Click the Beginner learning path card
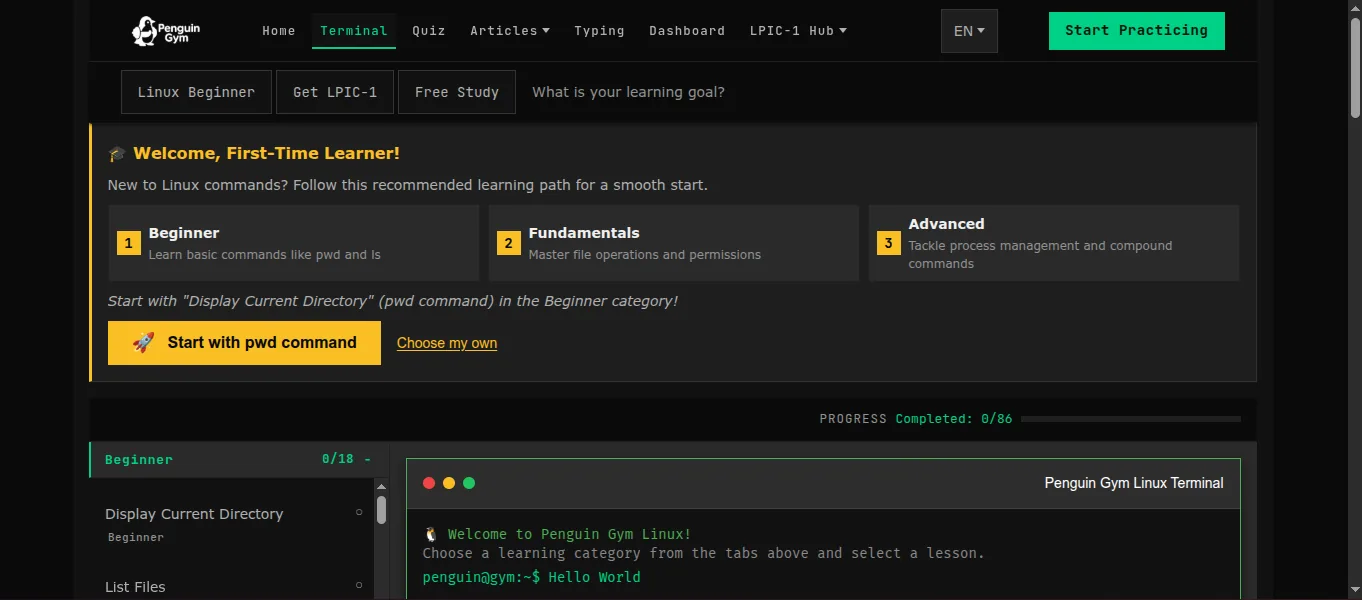This screenshot has height=600, width=1362. 294,243
